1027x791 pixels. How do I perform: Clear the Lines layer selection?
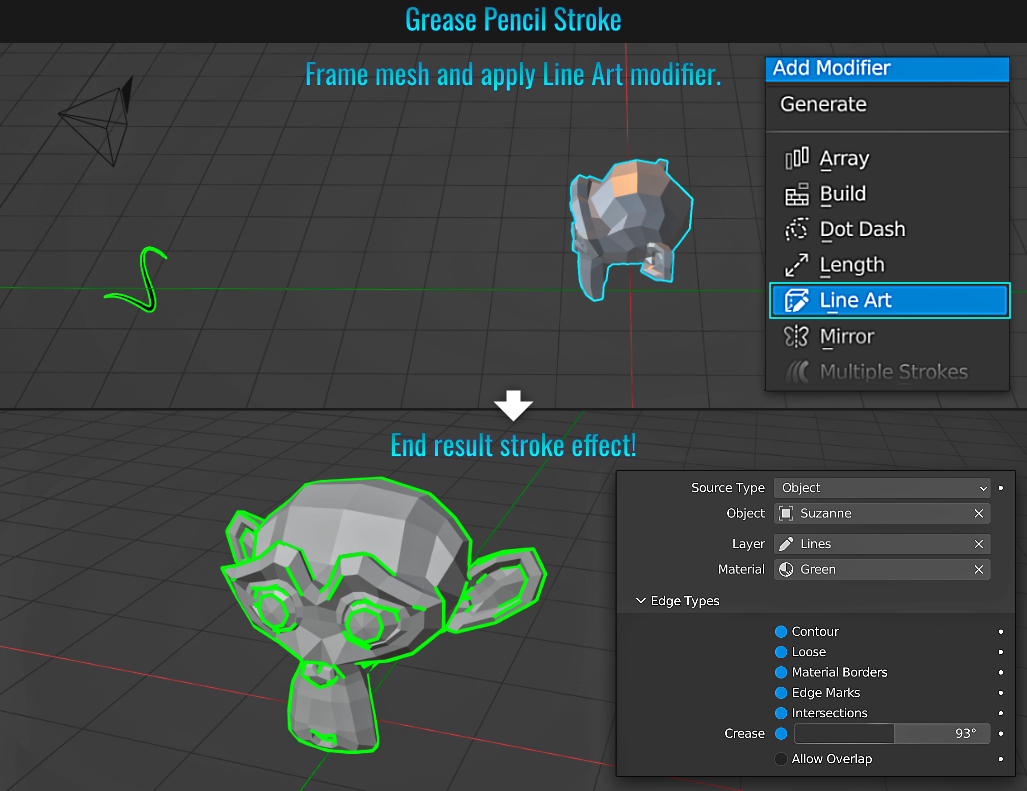click(979, 544)
